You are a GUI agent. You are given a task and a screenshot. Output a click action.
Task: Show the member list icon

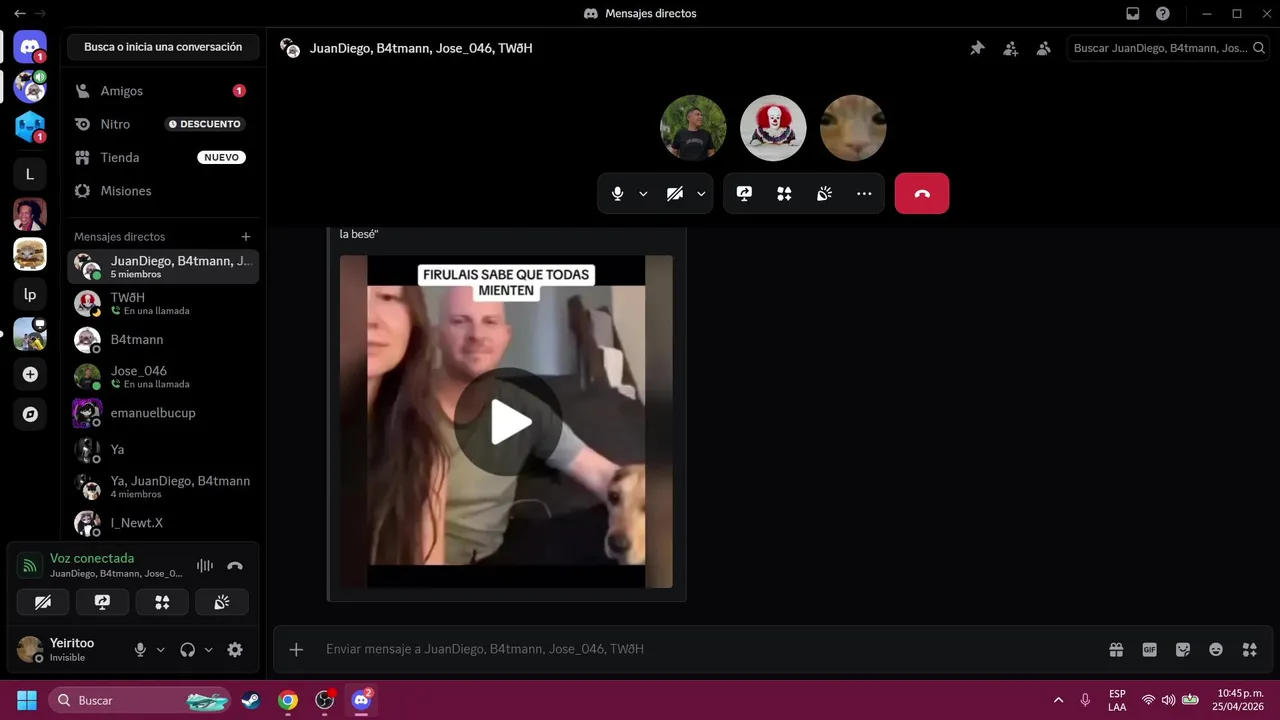click(x=1043, y=48)
